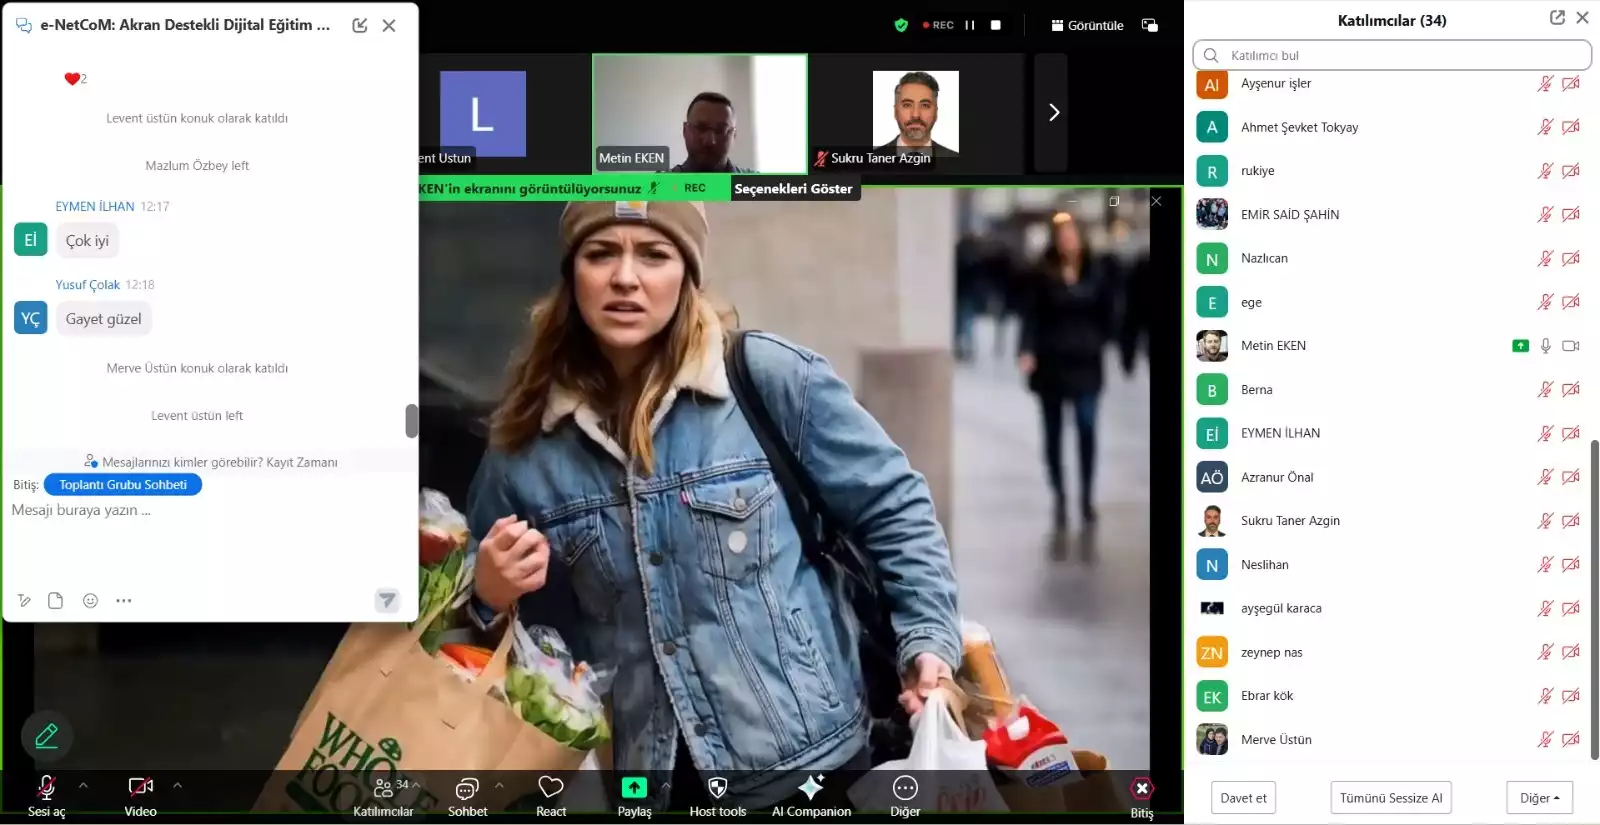Unmute microphone with Sesi aç
Viewport: 1600px width, 825px height.
coord(46,796)
